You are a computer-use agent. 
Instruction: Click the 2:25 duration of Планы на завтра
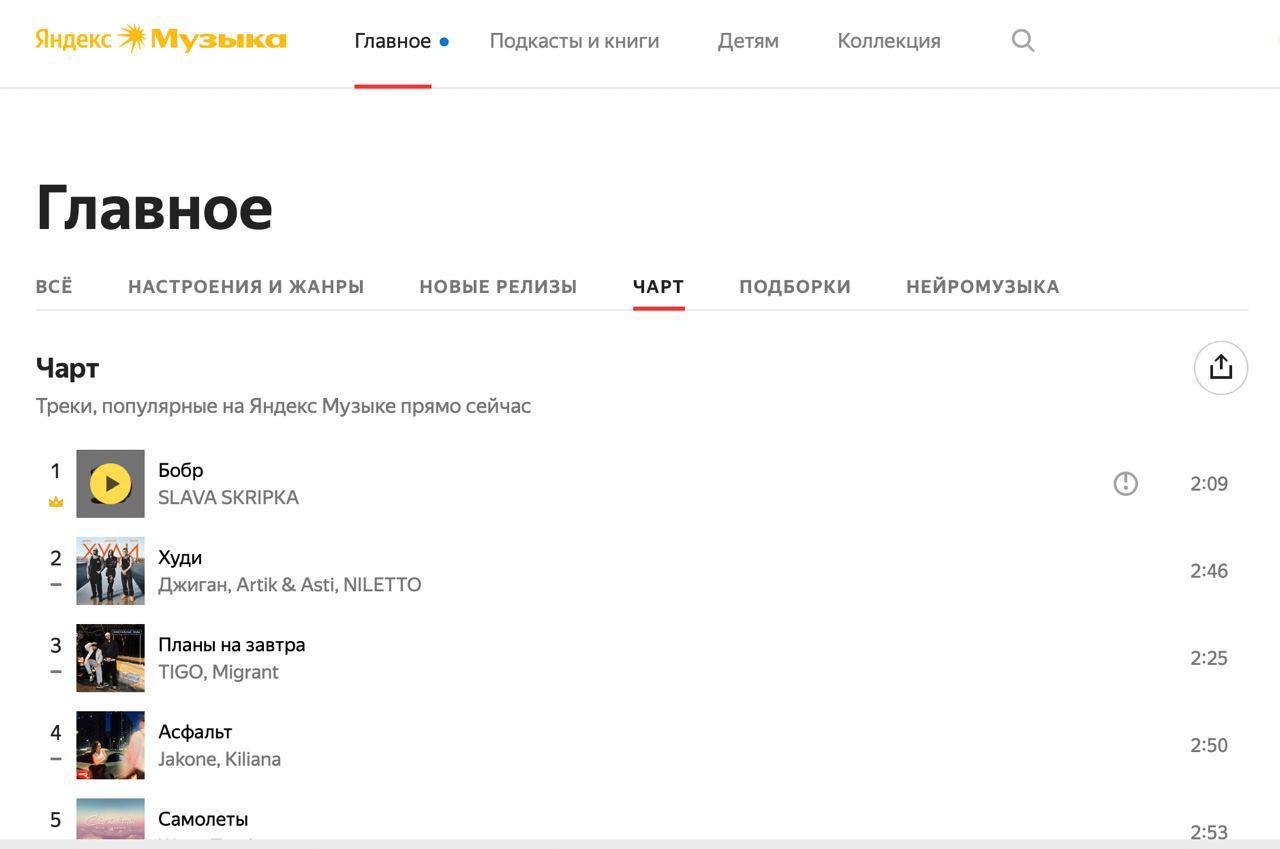[1209, 658]
